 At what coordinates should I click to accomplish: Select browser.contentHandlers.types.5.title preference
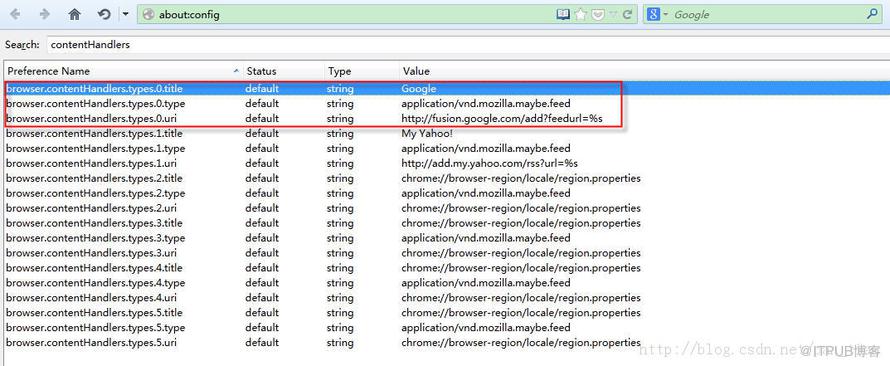[x=94, y=313]
